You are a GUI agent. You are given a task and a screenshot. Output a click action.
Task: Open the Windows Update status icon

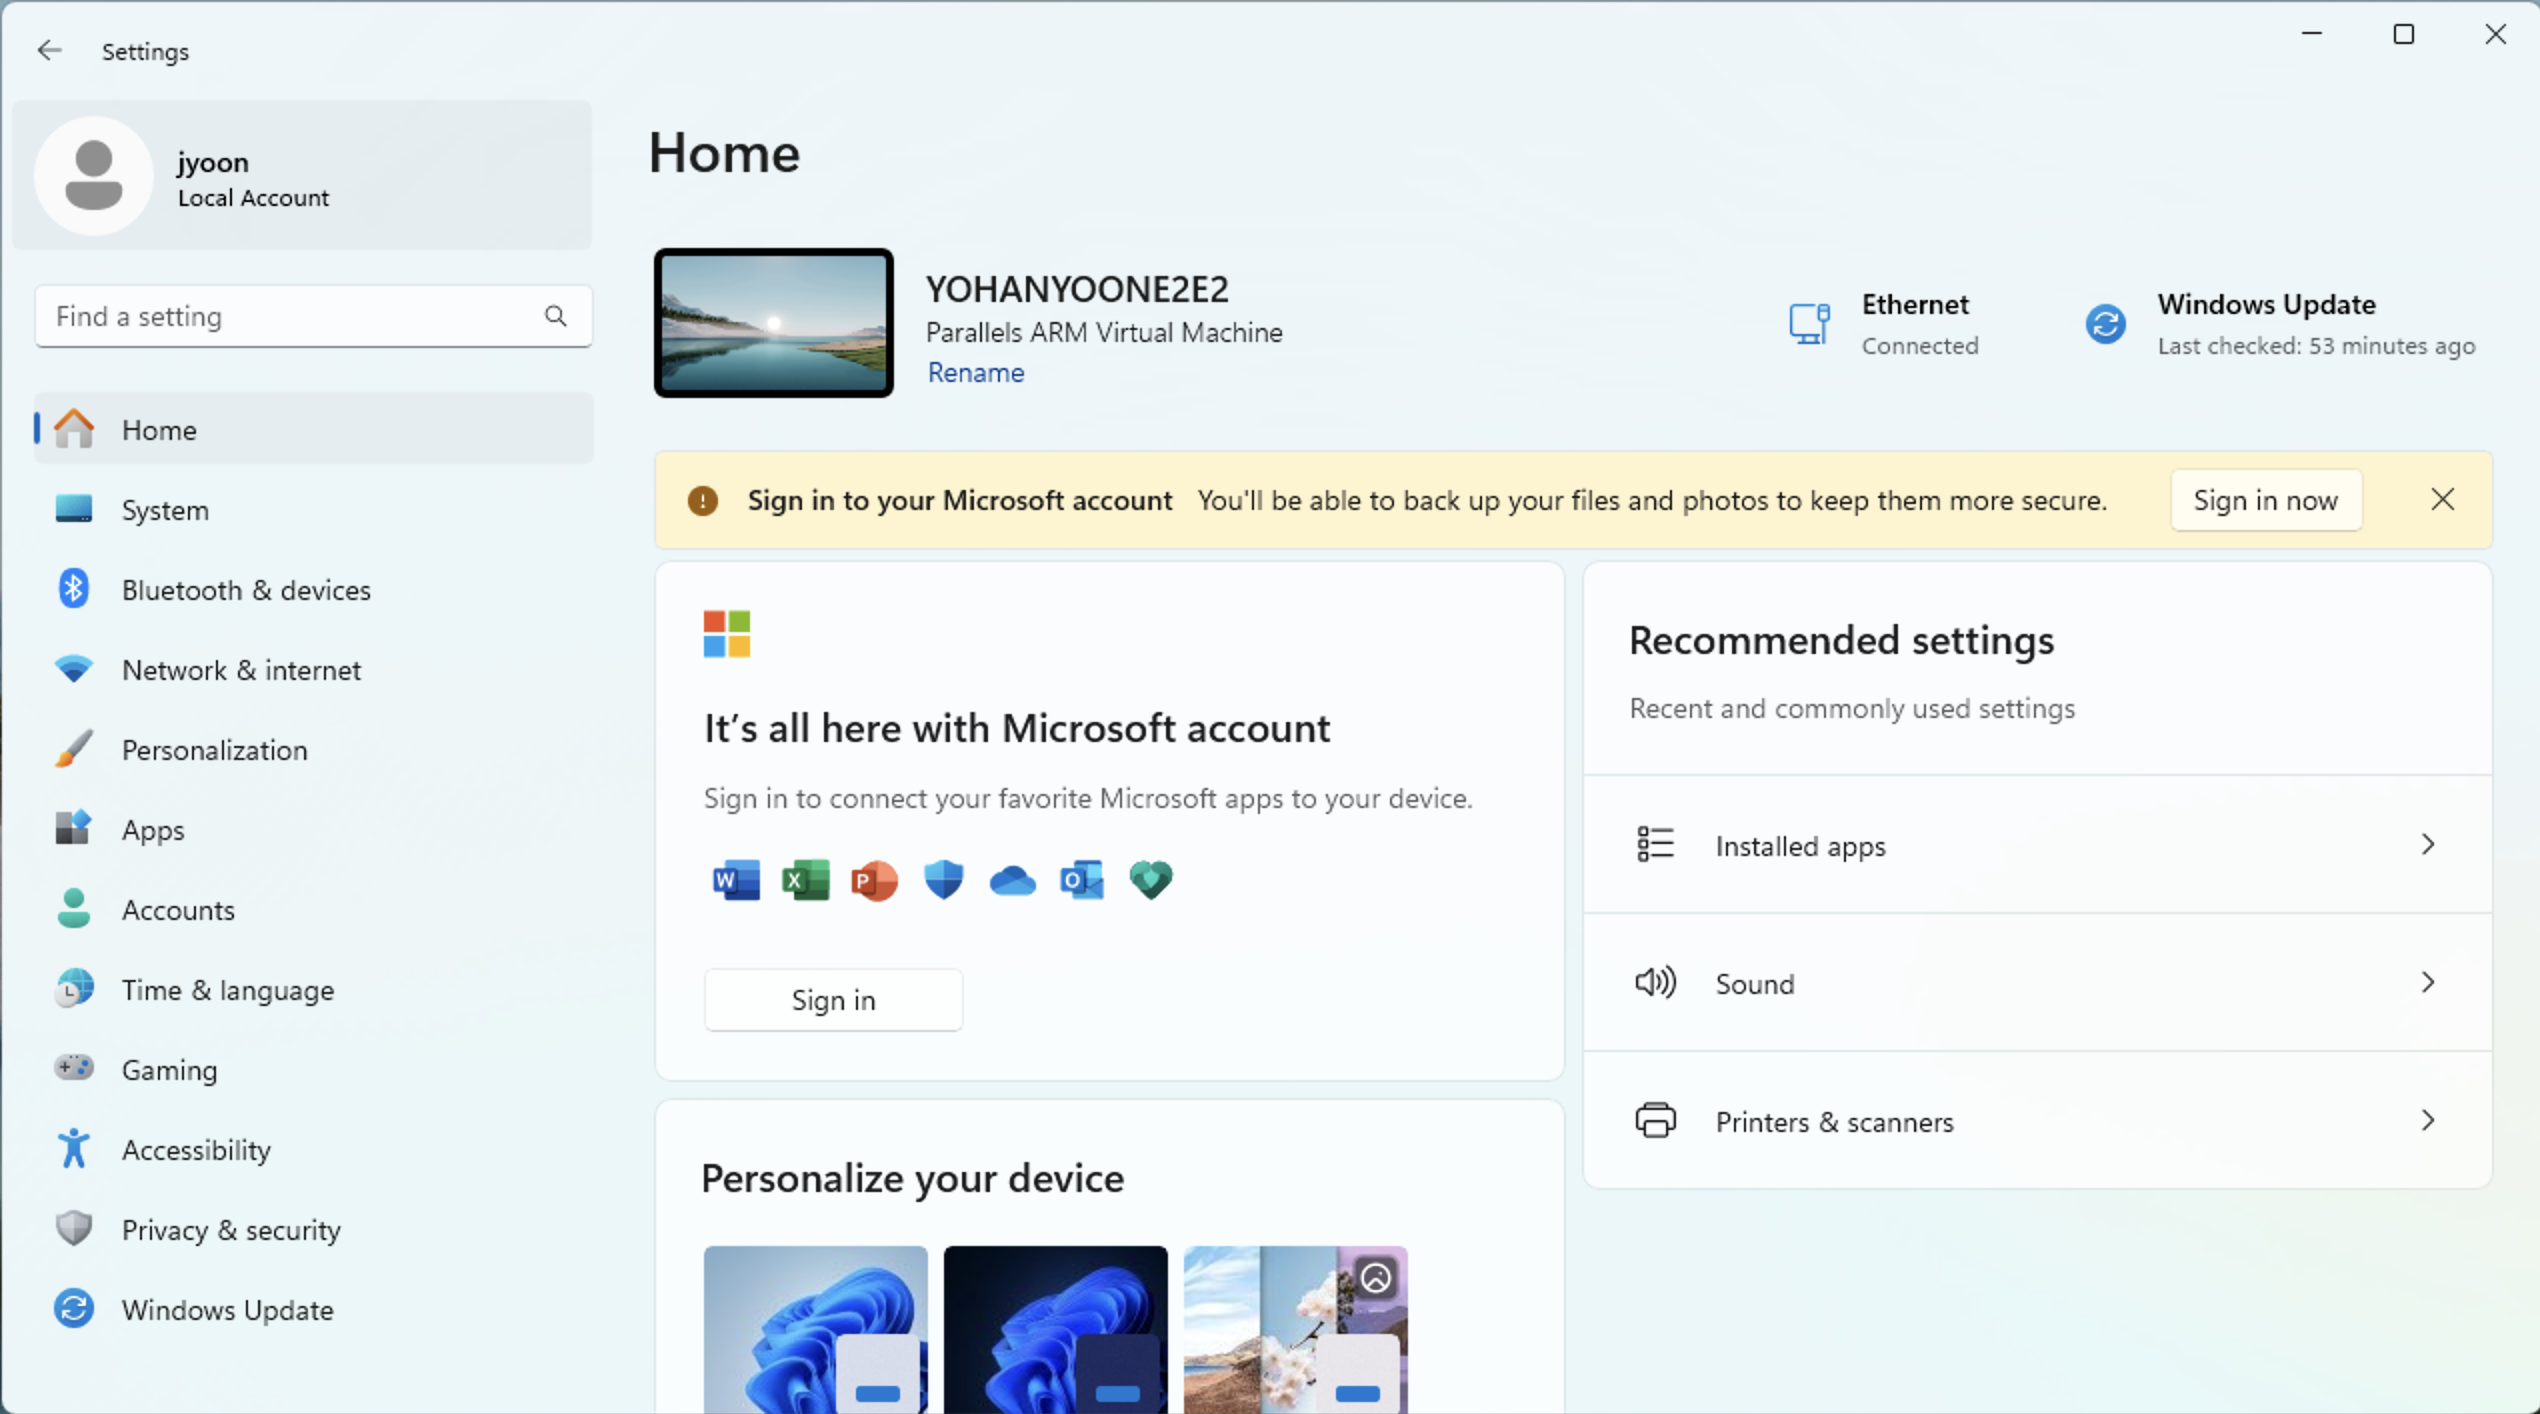(2105, 323)
